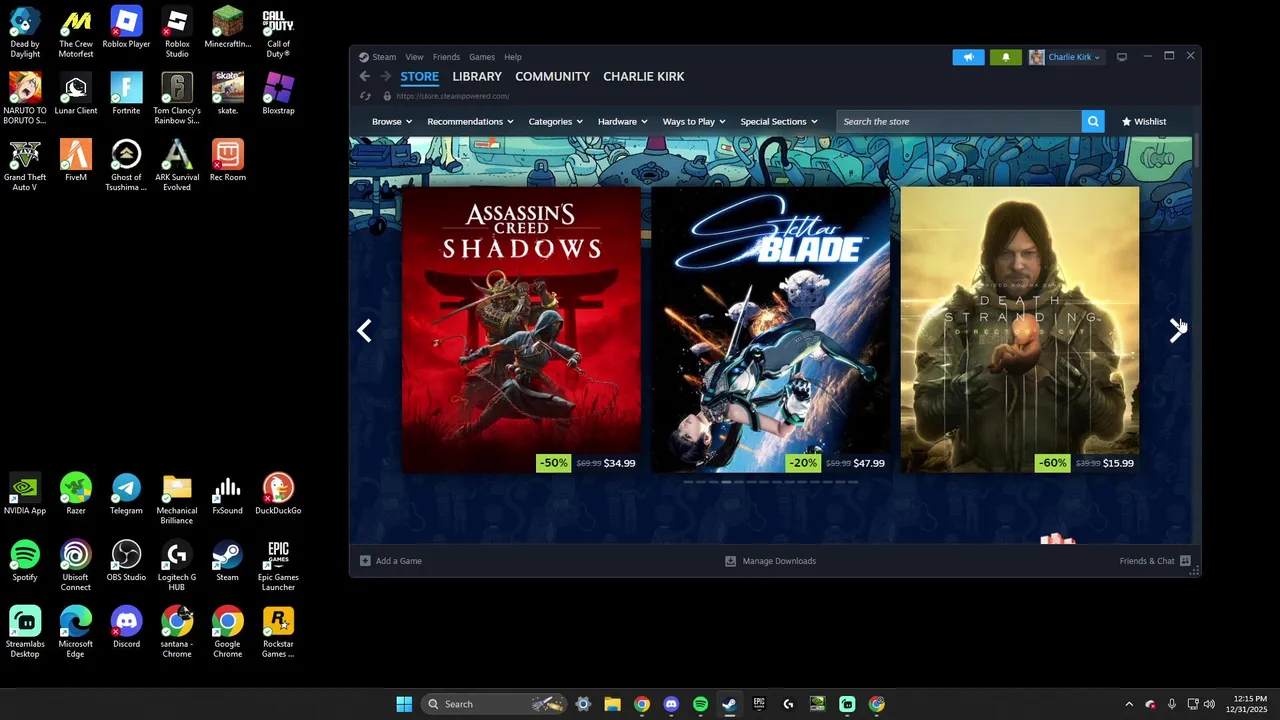The image size is (1280, 720).
Task: Open Spotify from the taskbar
Action: [x=700, y=704]
